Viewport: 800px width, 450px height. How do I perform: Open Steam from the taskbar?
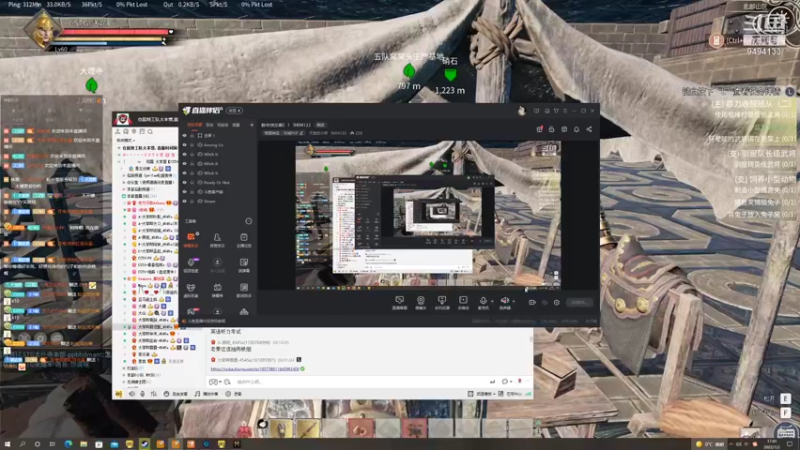pos(144,444)
